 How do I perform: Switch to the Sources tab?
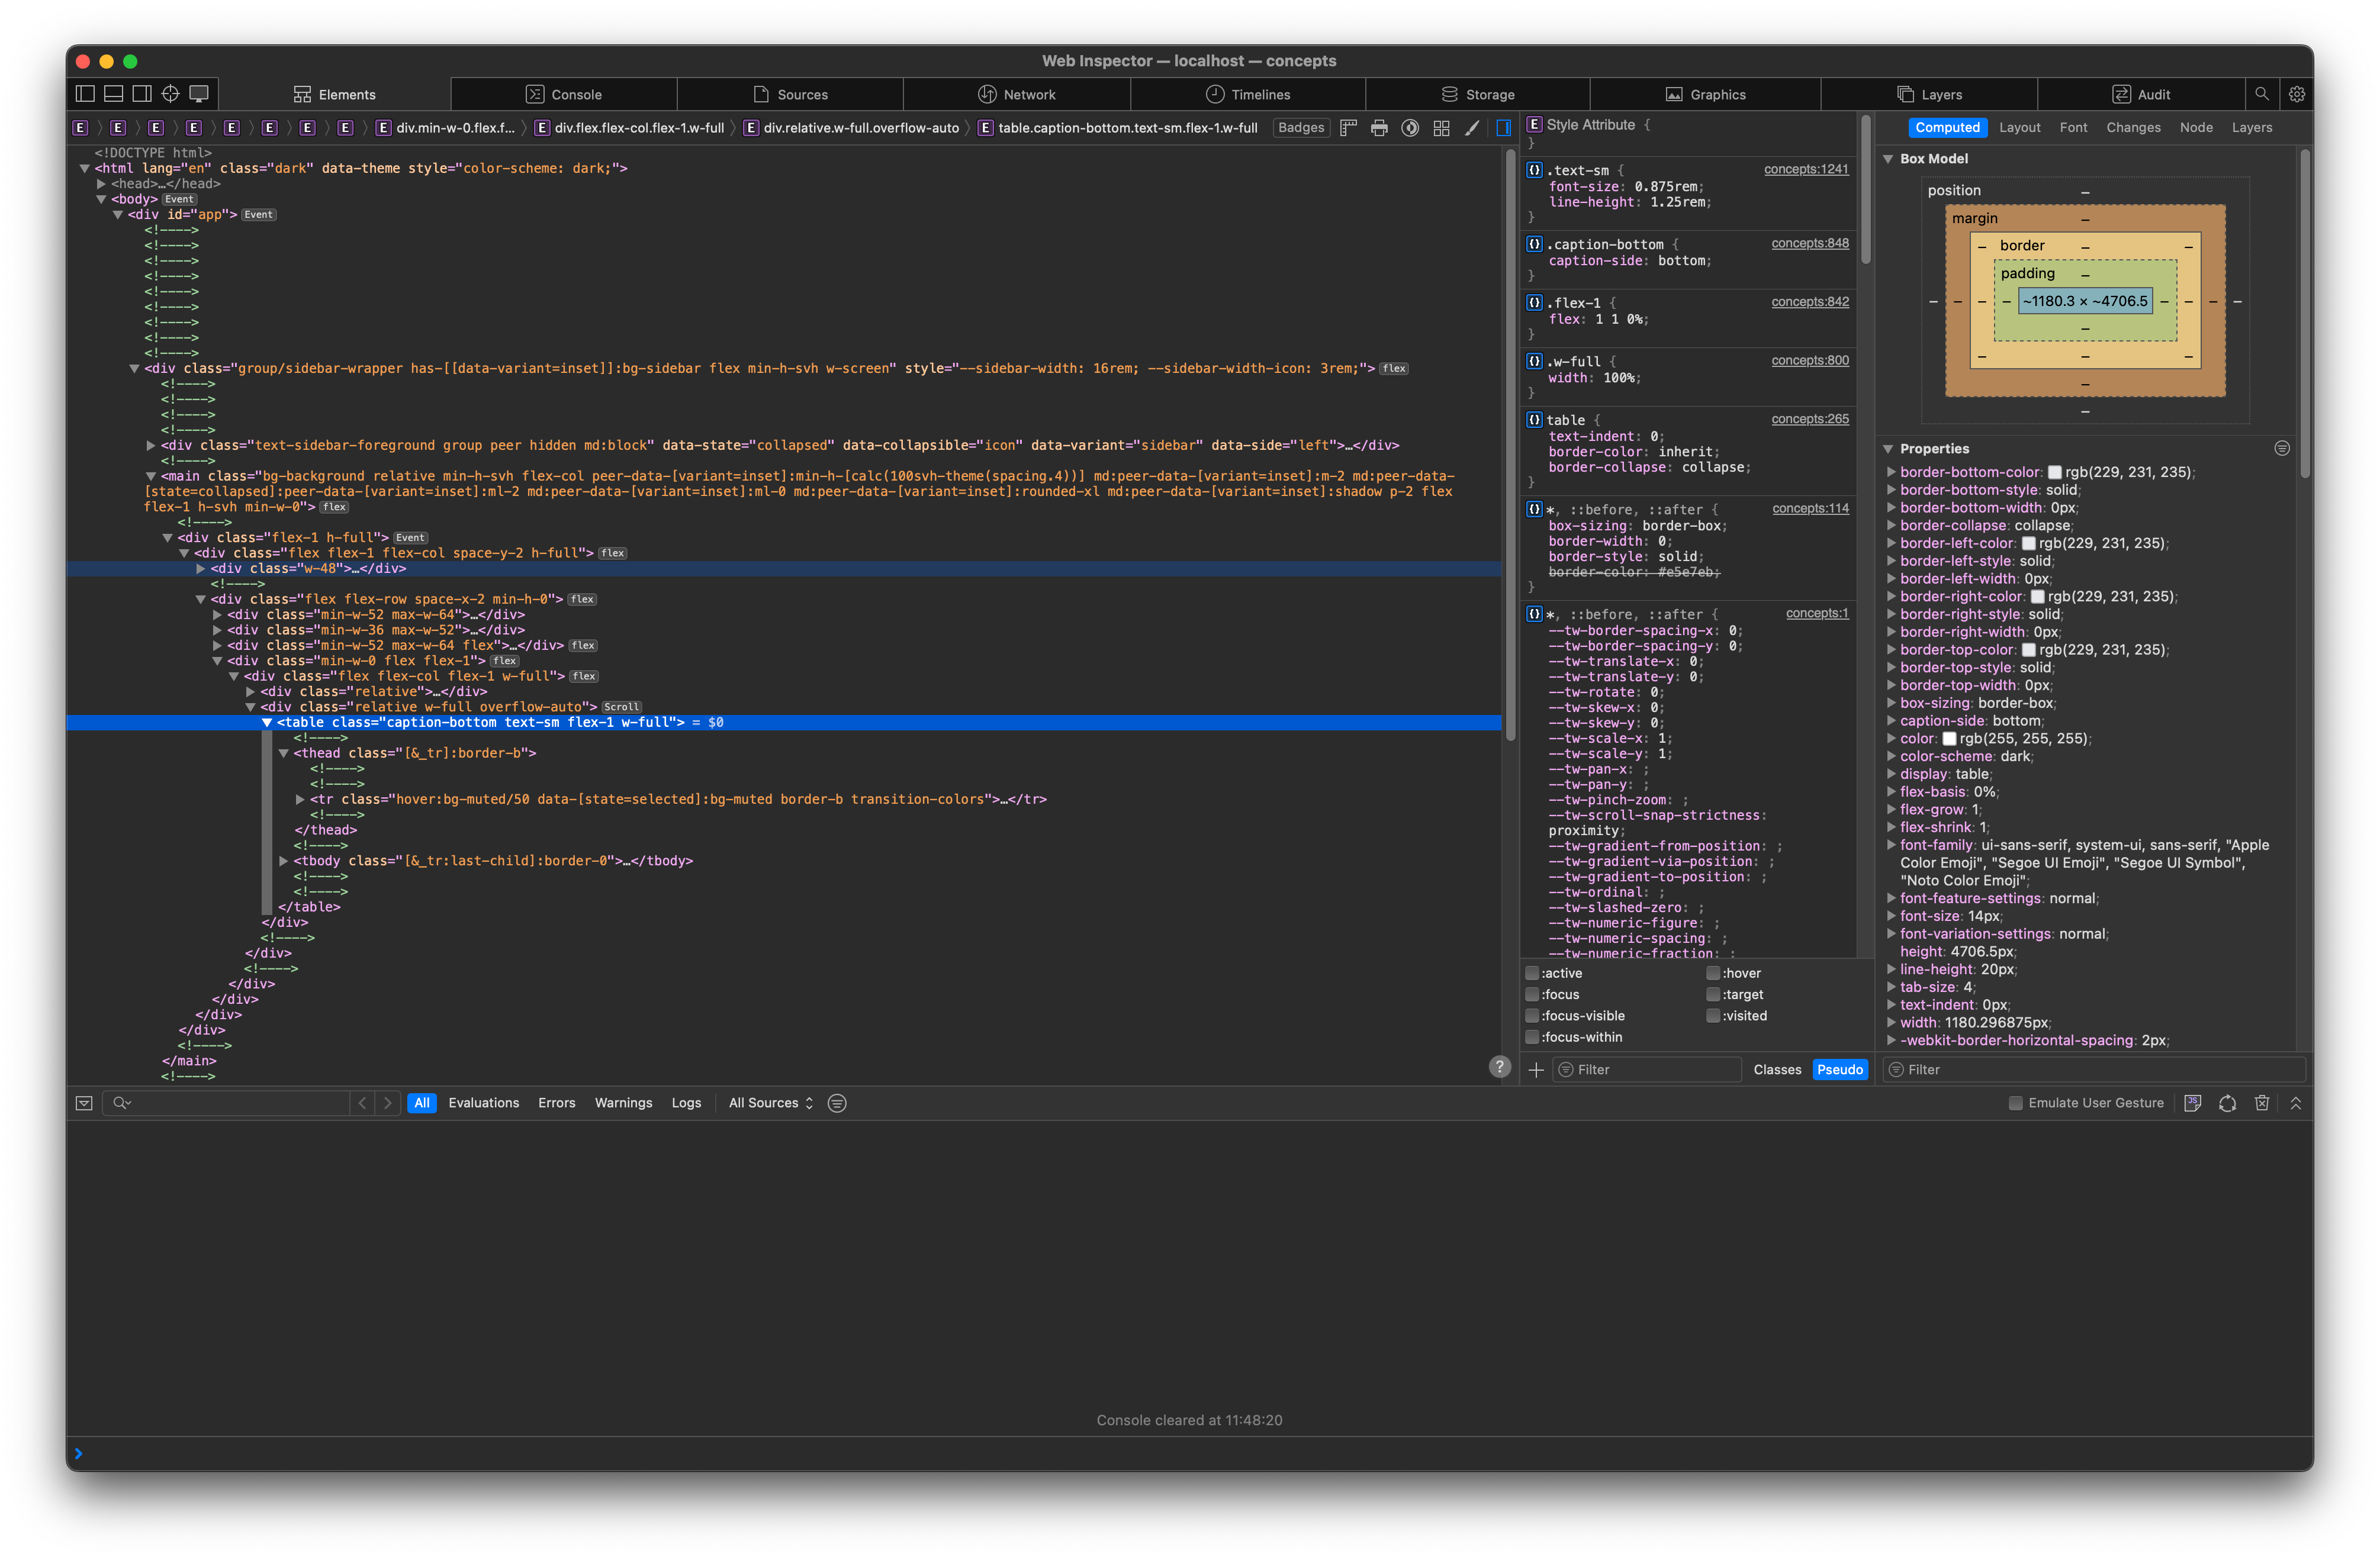(790, 94)
